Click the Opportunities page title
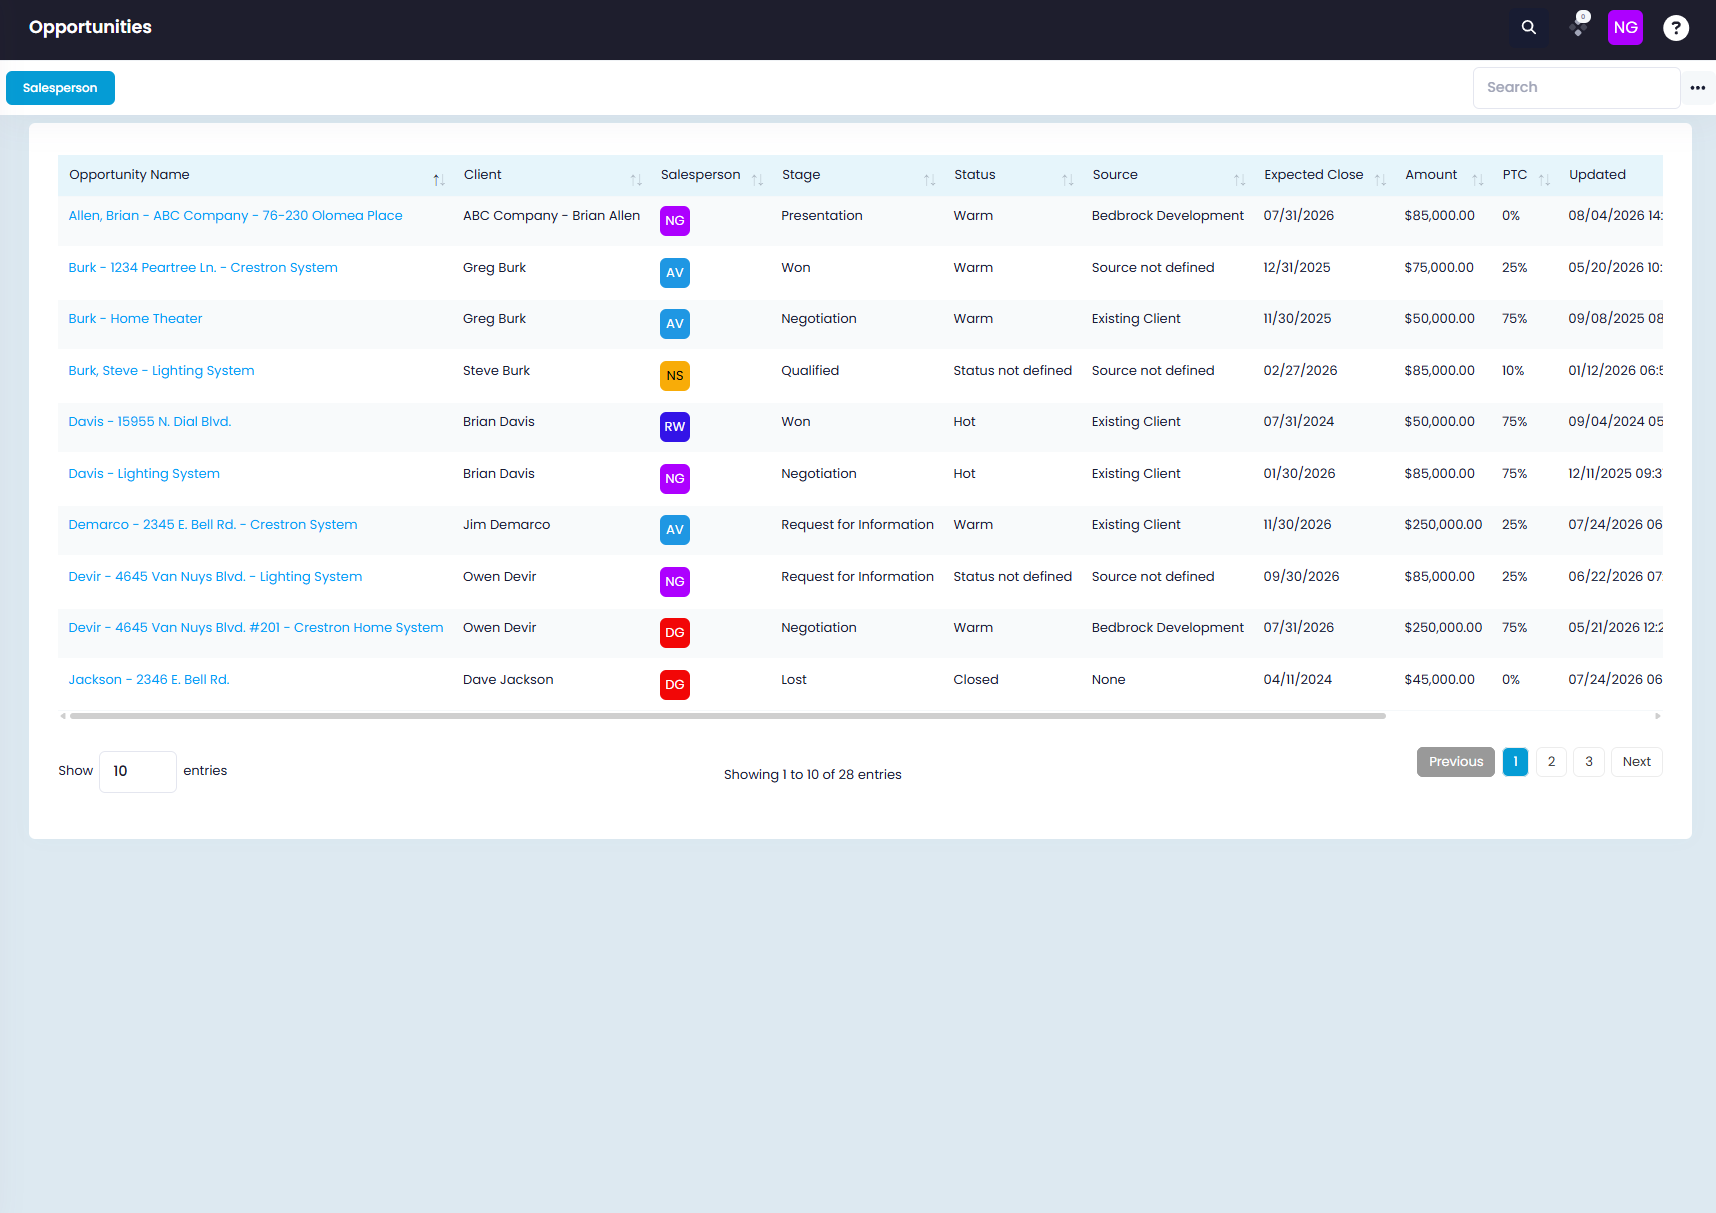1716x1213 pixels. pyautogui.click(x=90, y=28)
